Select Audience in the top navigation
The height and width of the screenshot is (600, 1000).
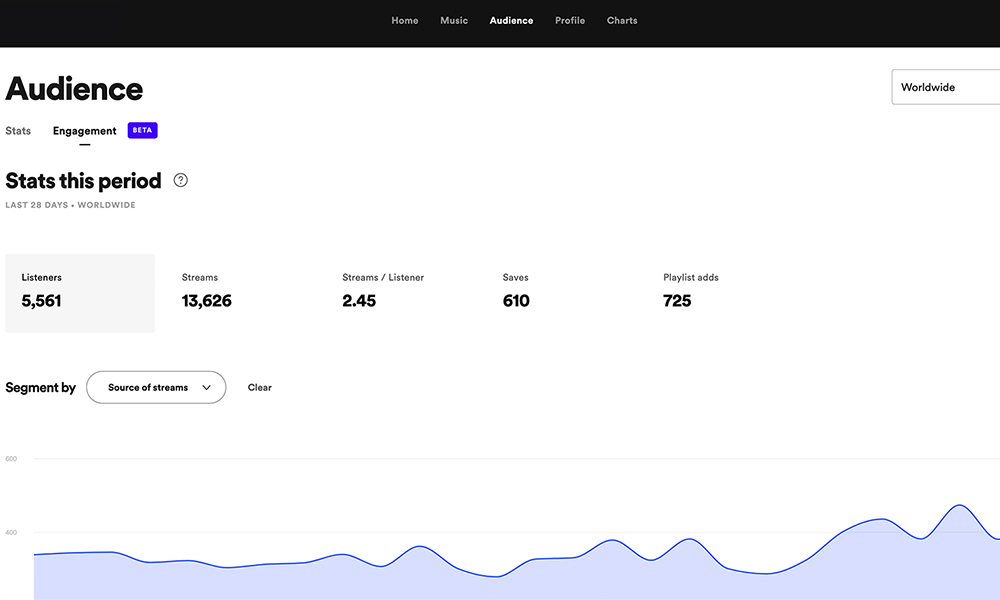point(511,21)
